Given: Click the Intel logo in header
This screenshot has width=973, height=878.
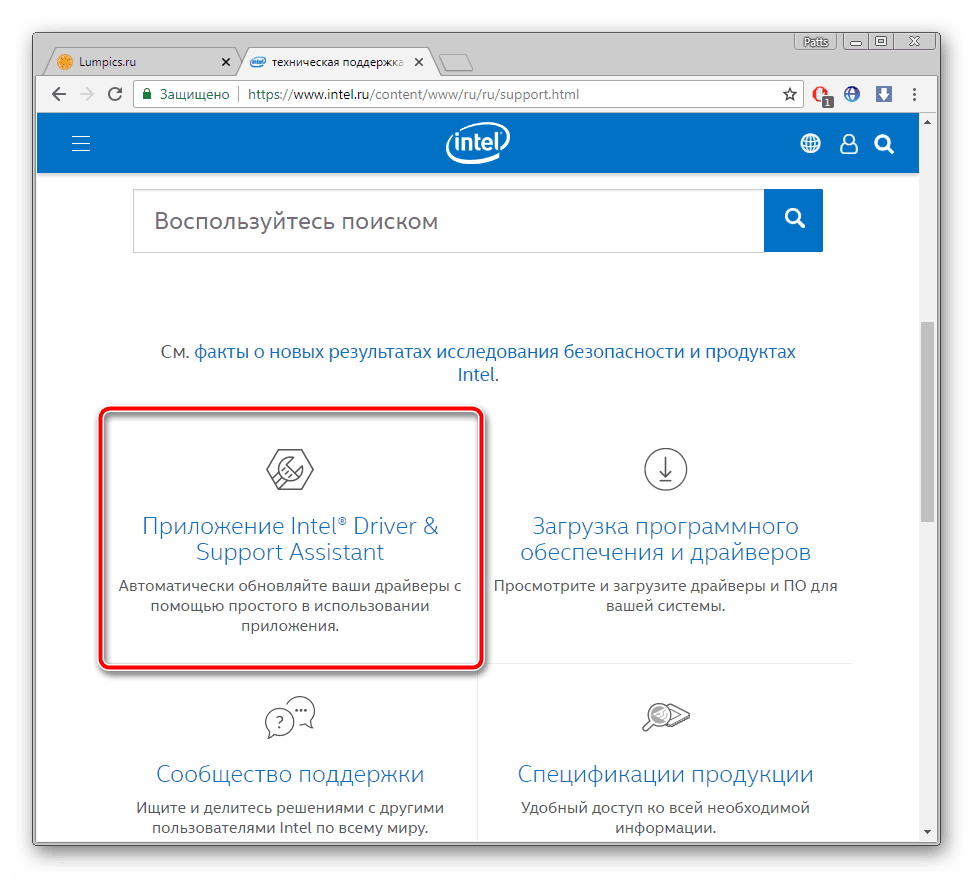Looking at the screenshot, I should (478, 143).
